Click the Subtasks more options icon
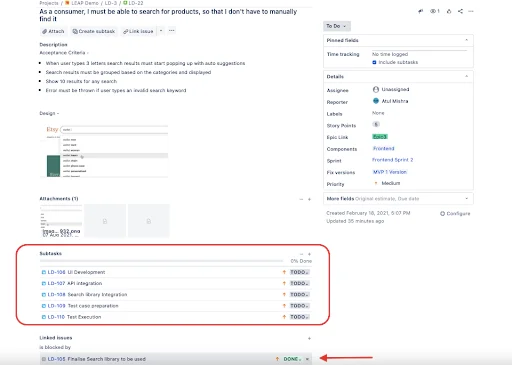This screenshot has width=512, height=365. point(301,254)
